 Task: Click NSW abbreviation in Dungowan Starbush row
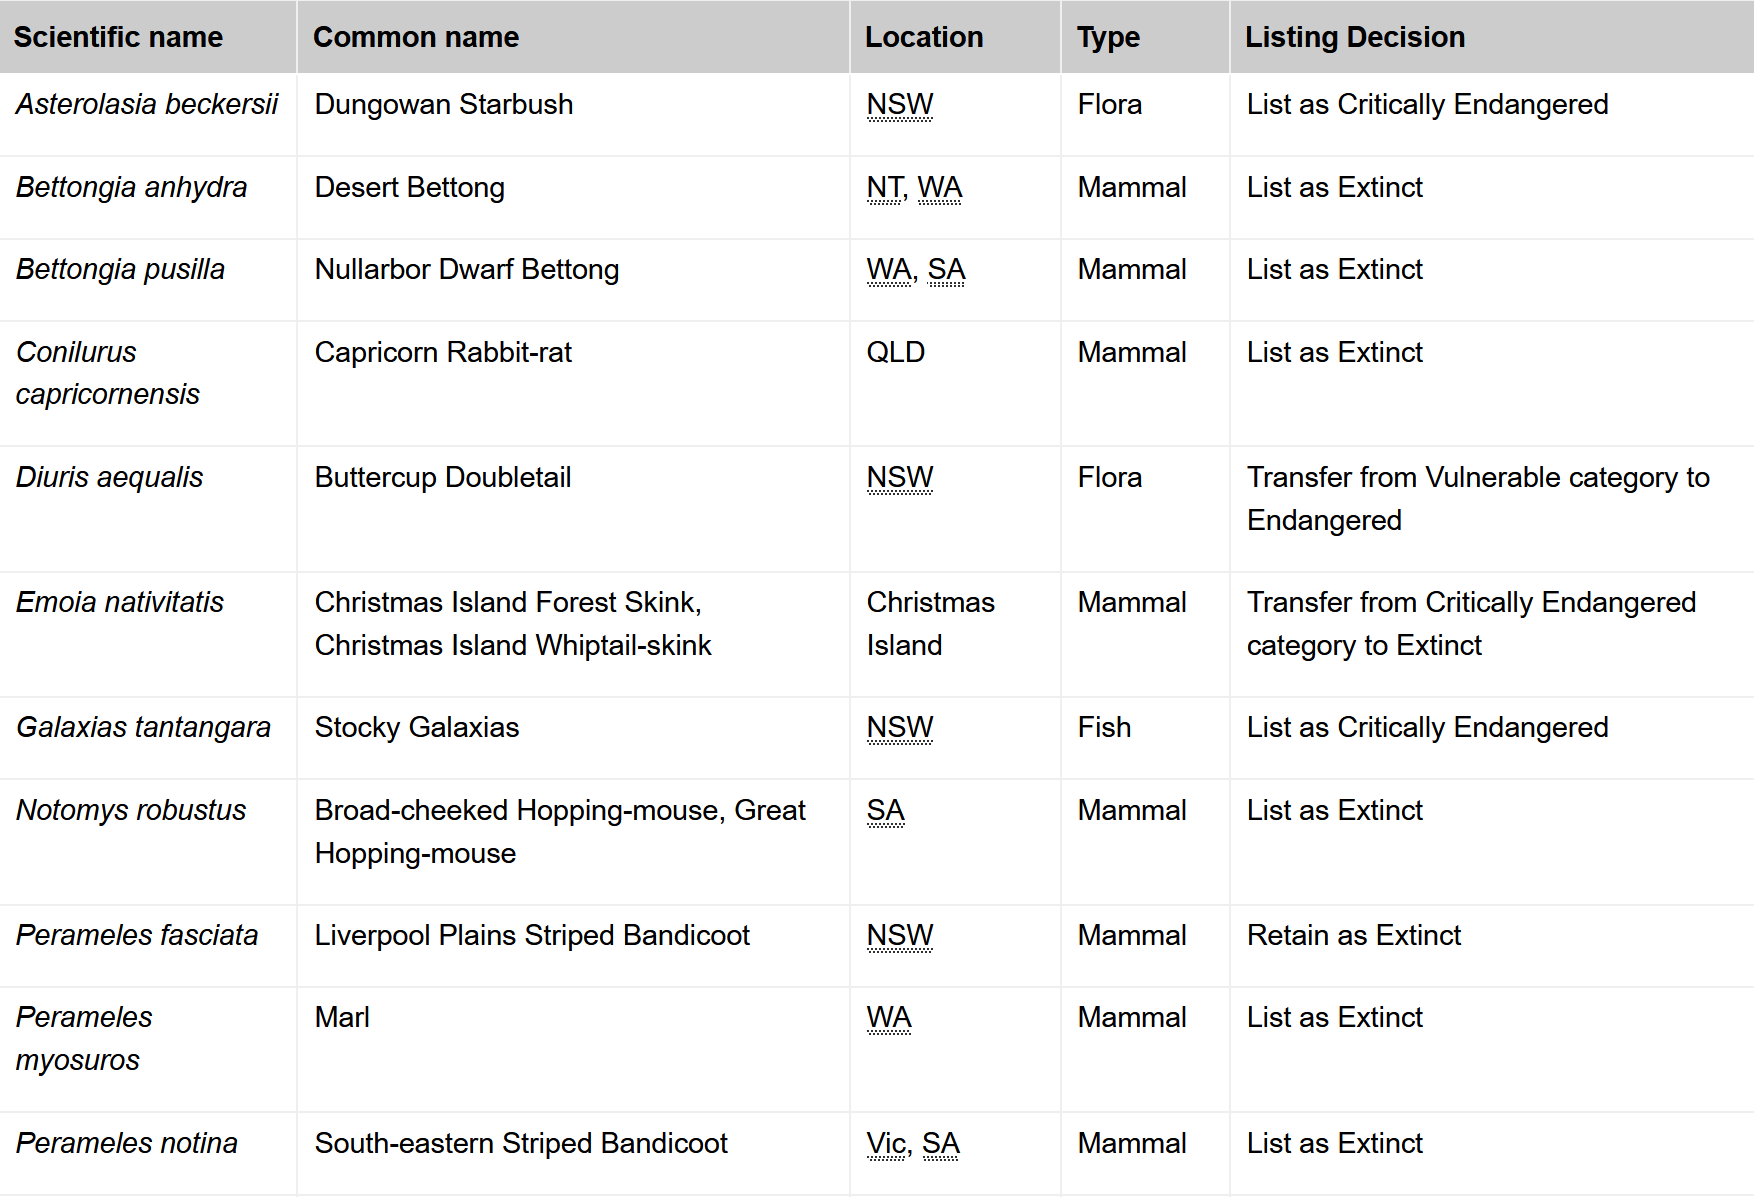tap(899, 104)
